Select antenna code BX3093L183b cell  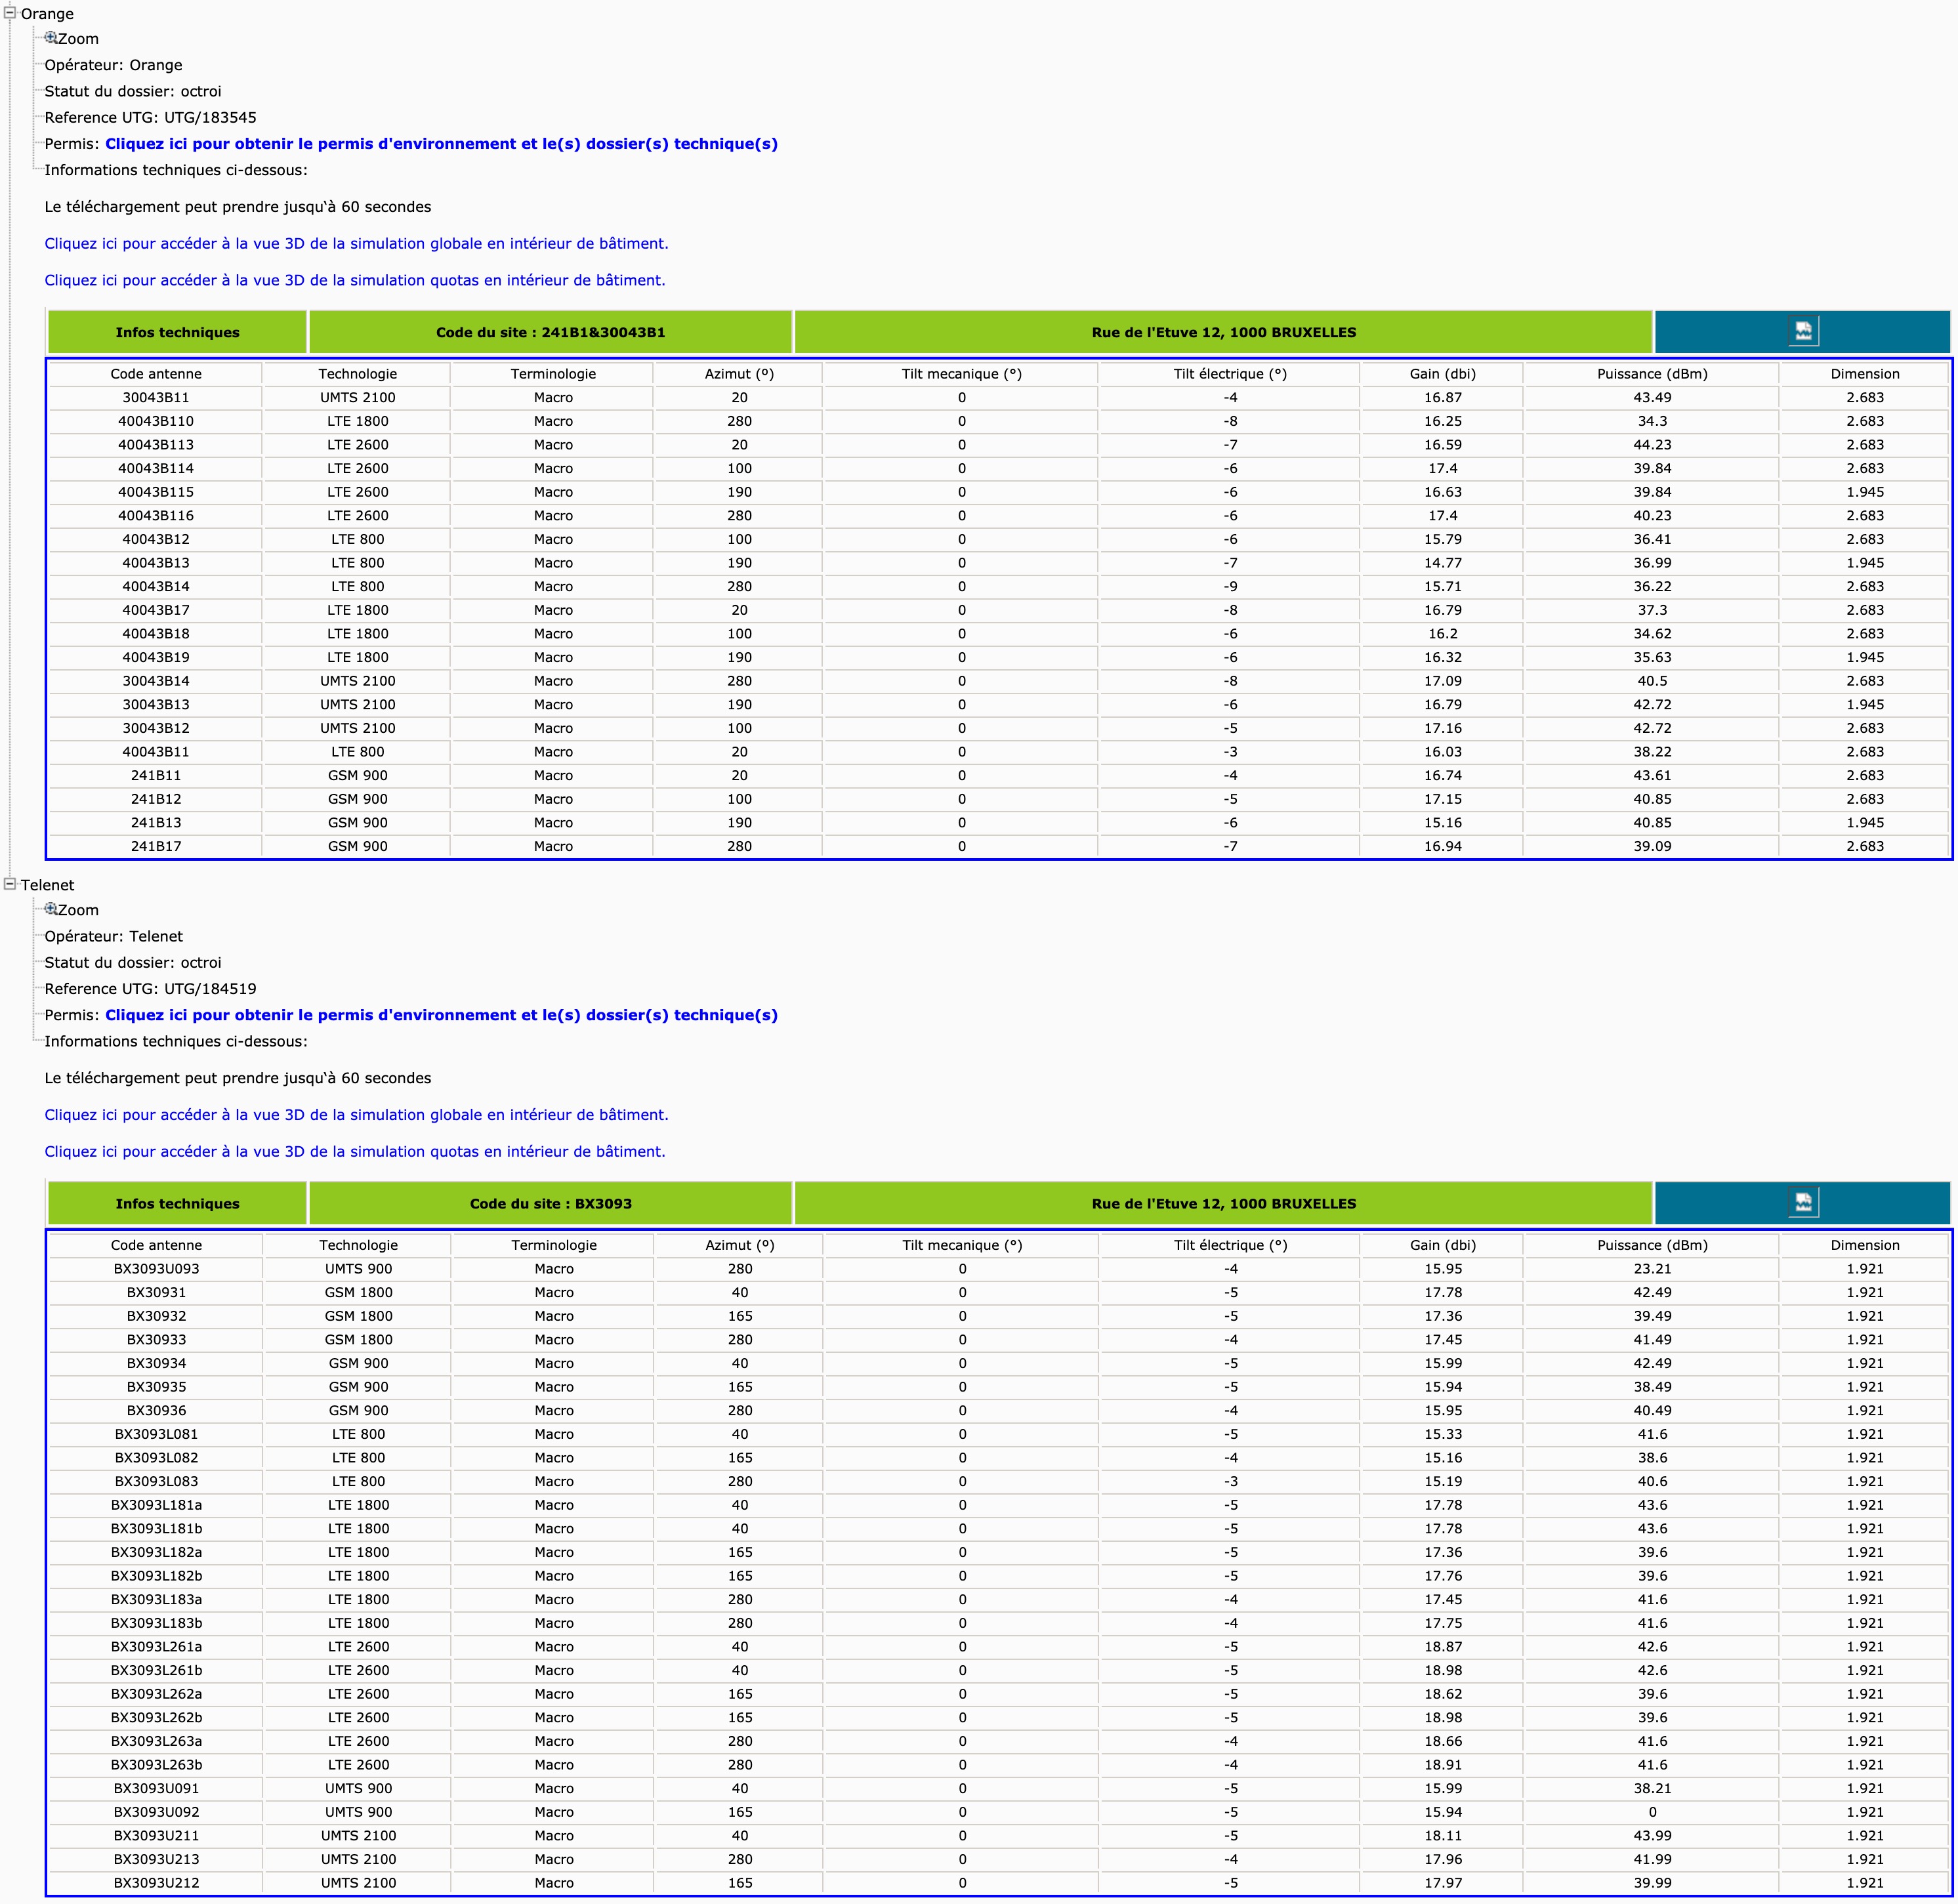(x=156, y=1623)
